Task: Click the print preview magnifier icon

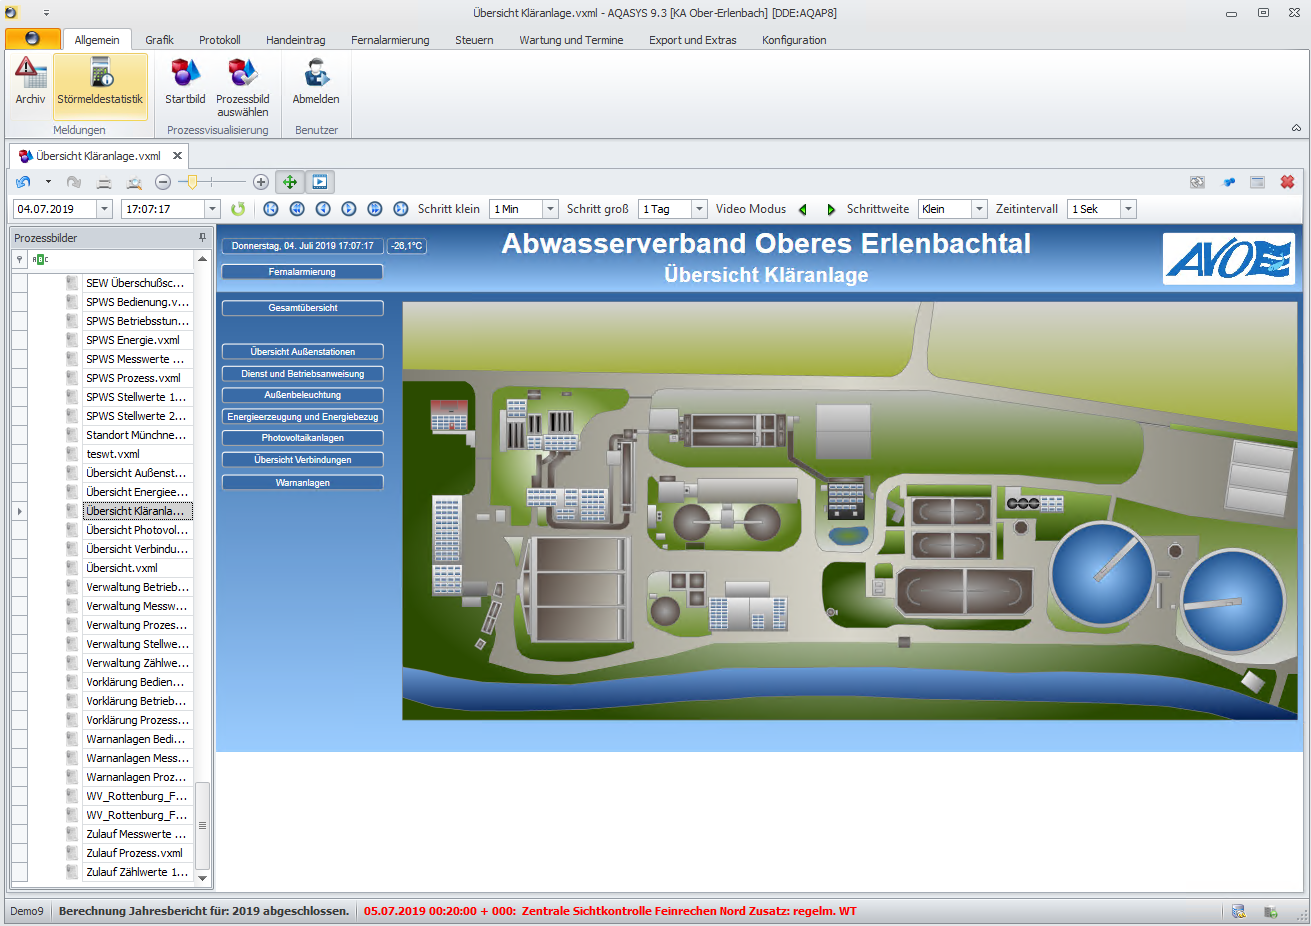Action: point(134,182)
